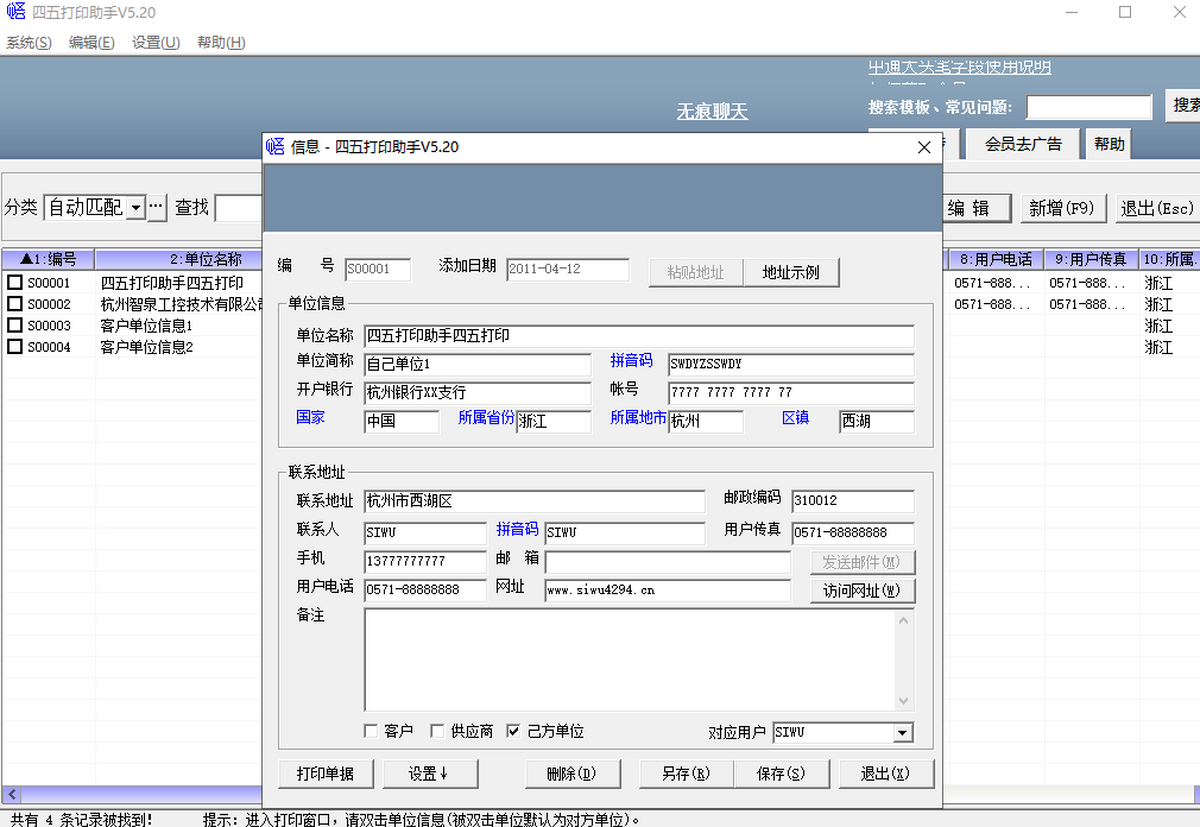Click the 另存(R) button
1200x827 pixels.
(685, 773)
